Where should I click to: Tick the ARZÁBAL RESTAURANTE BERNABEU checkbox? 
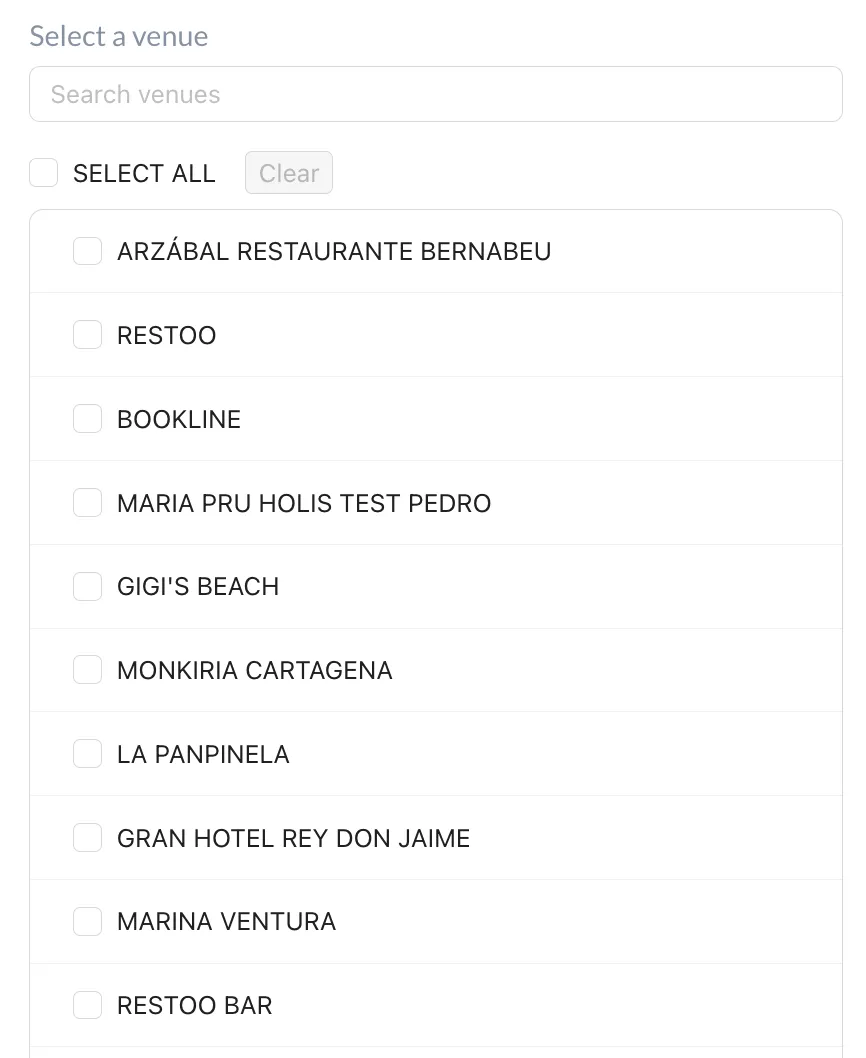tap(87, 251)
